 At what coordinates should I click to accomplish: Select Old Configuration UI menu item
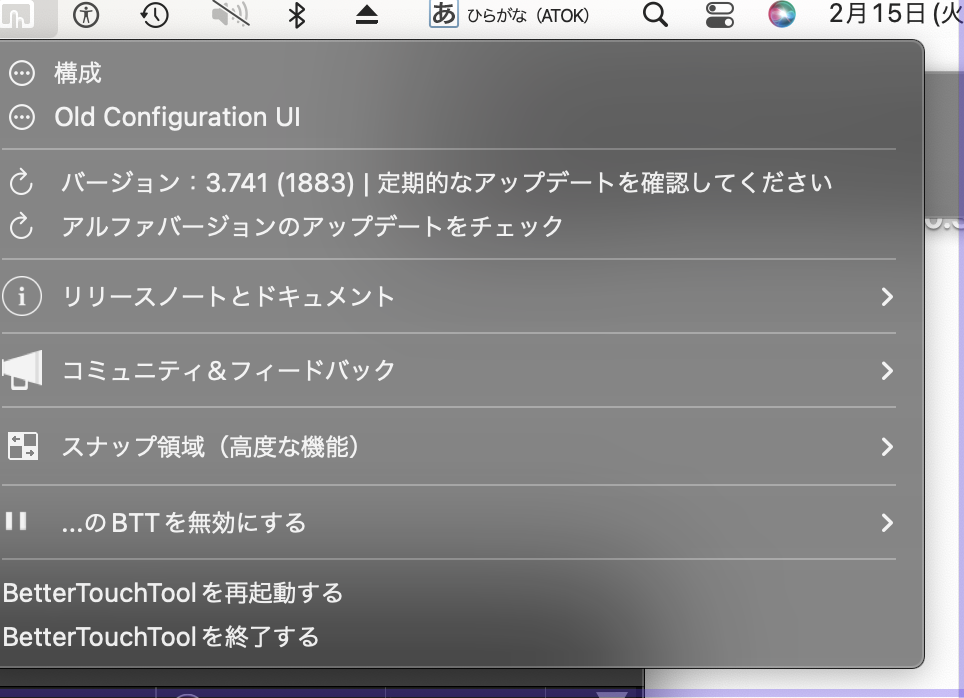tap(449, 117)
